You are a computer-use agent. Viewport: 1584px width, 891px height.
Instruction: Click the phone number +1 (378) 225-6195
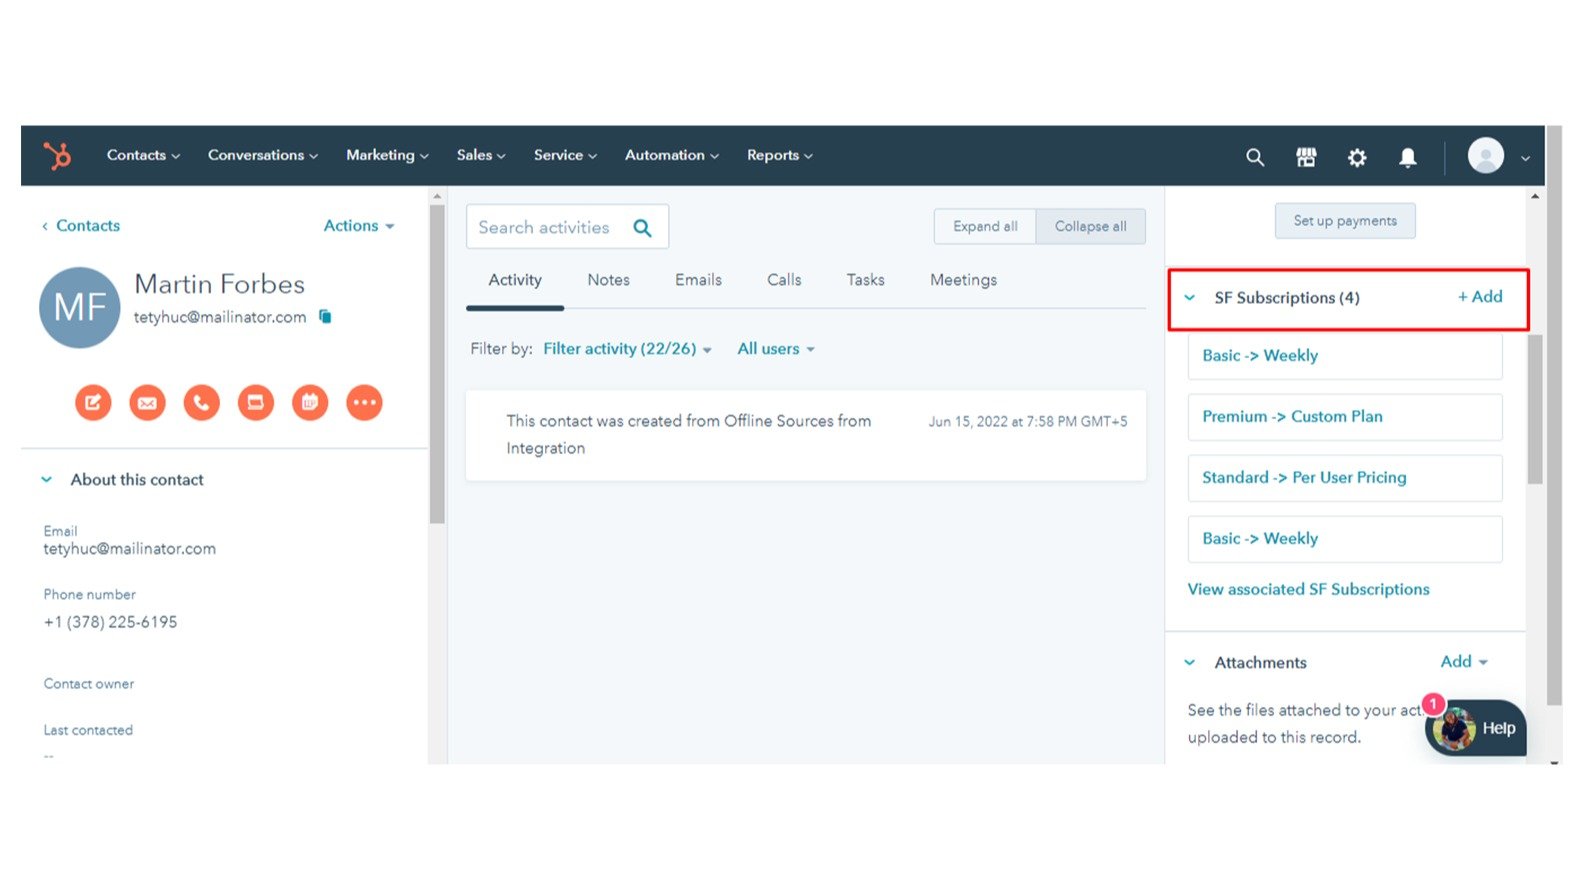pos(110,622)
